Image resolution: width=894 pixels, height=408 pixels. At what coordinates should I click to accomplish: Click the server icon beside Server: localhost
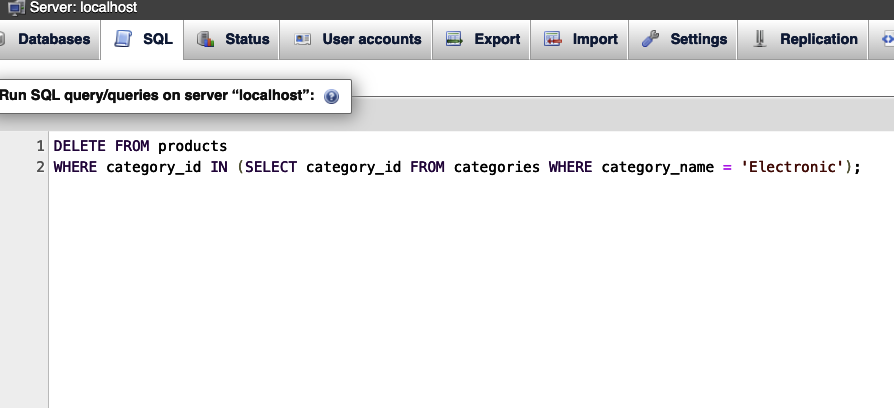coord(17,7)
